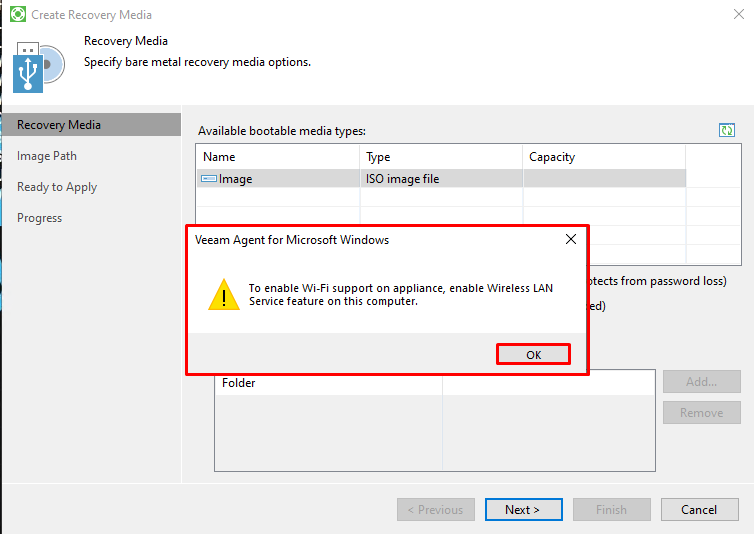Go to the Progress step
Viewport: 754px width, 534px height.
[39, 218]
